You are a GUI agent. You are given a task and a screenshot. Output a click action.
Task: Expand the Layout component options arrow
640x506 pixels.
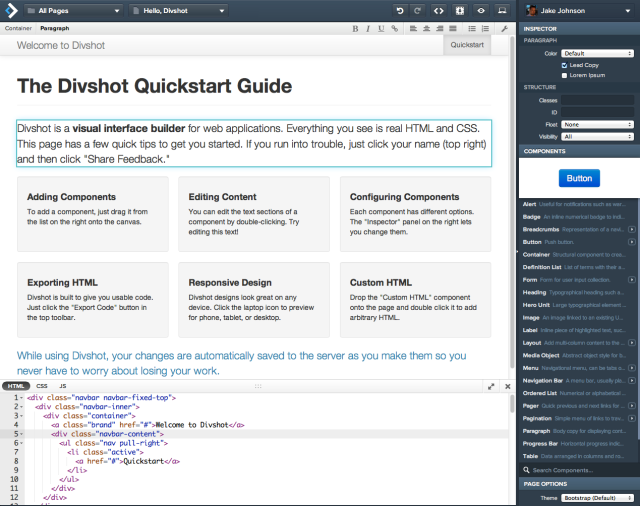[x=631, y=343]
